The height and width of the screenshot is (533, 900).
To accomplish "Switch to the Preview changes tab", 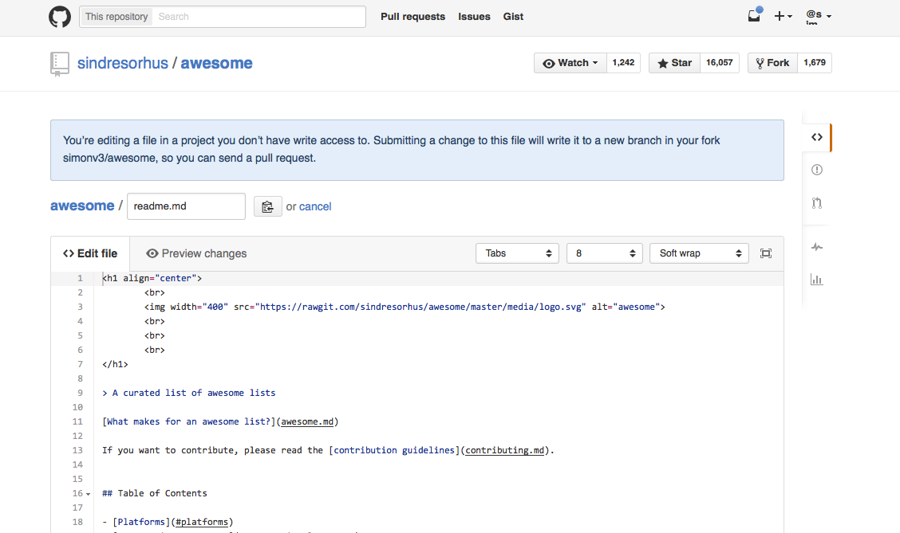I will point(196,254).
